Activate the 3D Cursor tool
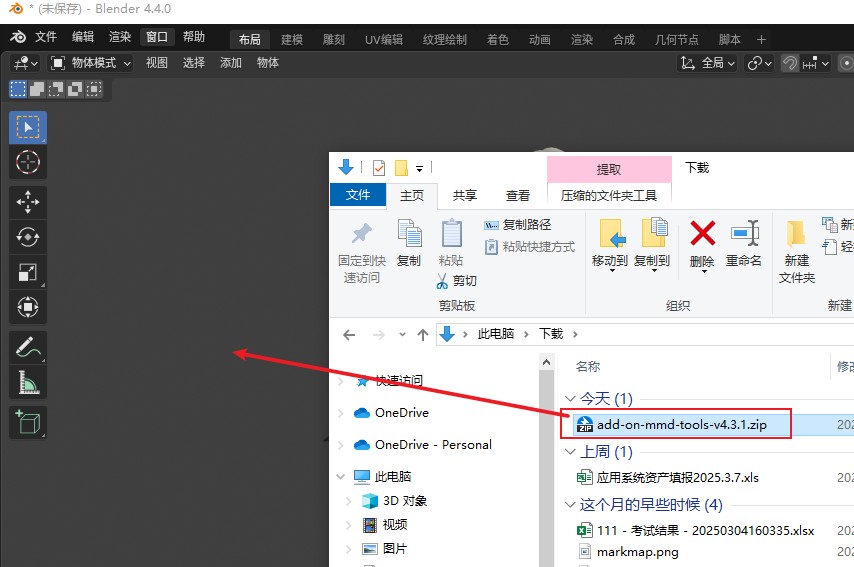Viewport: 854px width, 567px height. coord(28,162)
